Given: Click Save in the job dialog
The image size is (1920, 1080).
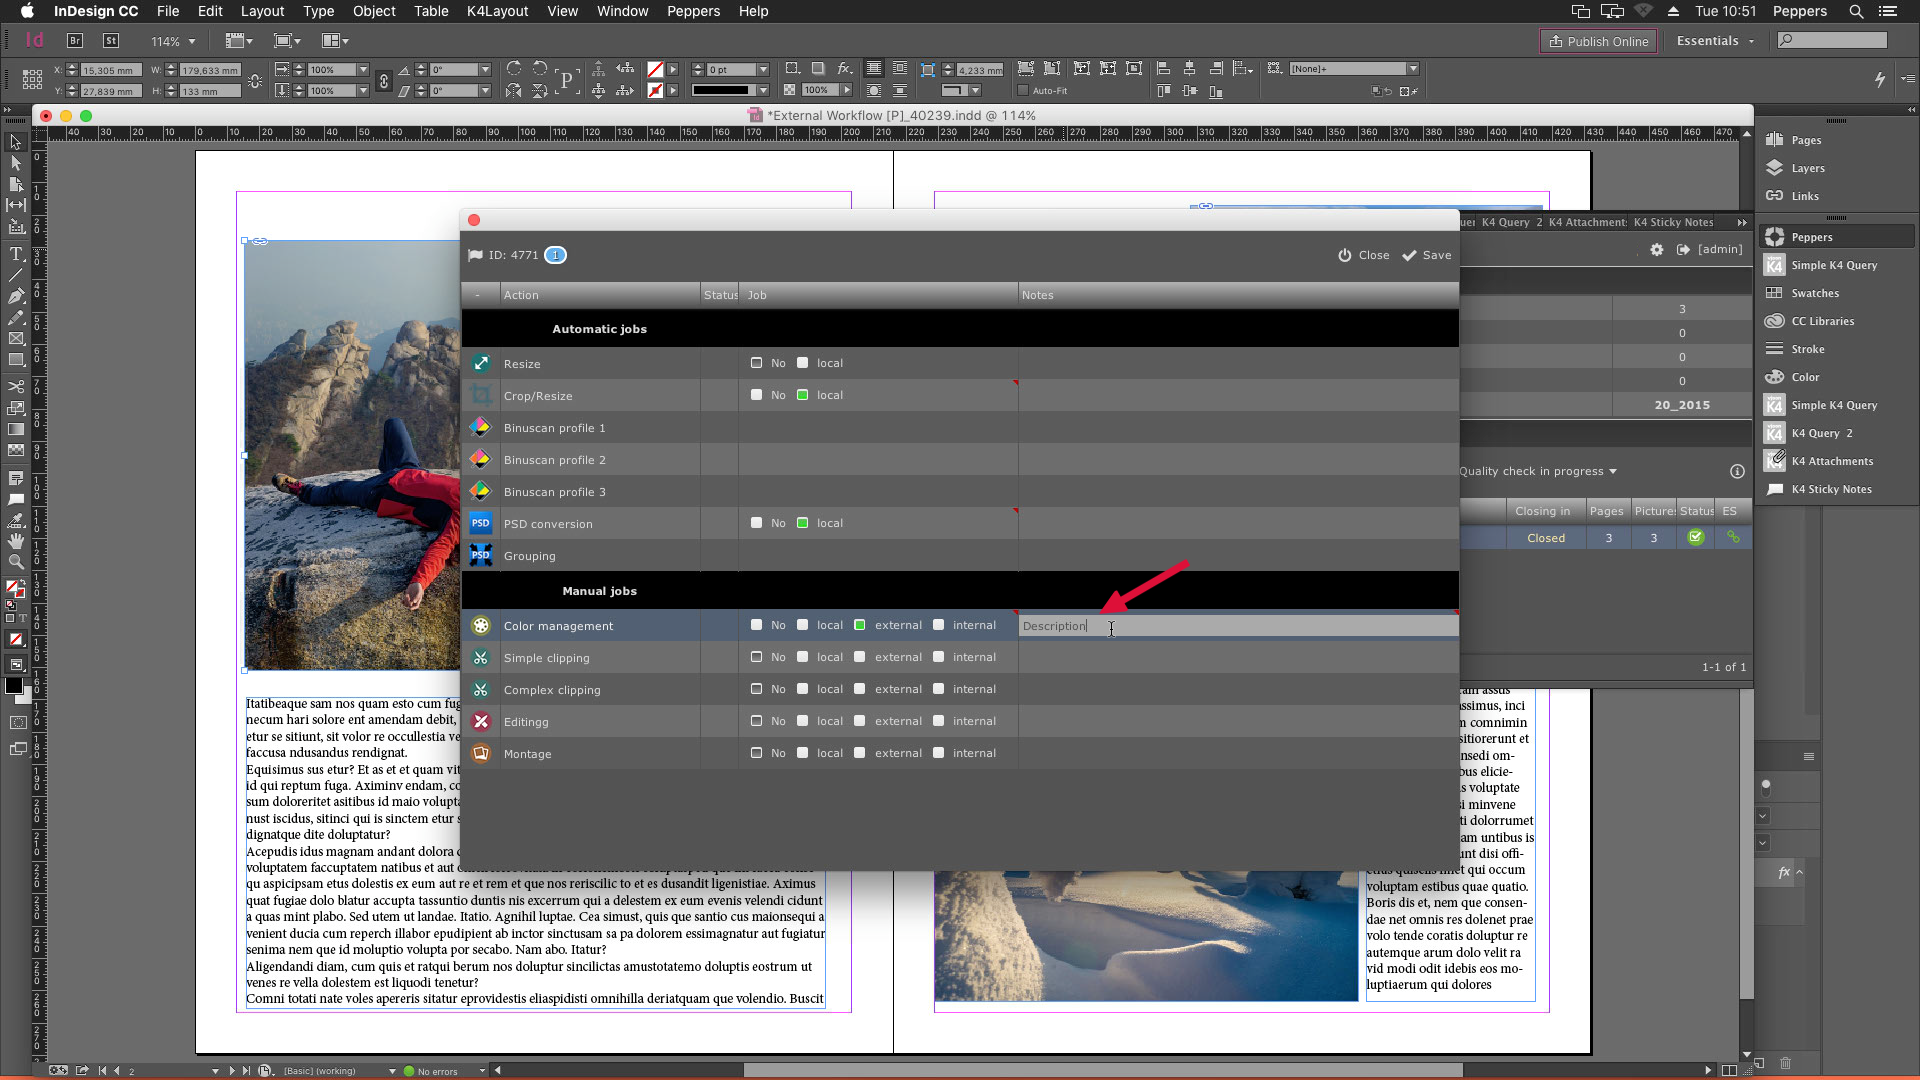Looking at the screenshot, I should click(x=1427, y=255).
